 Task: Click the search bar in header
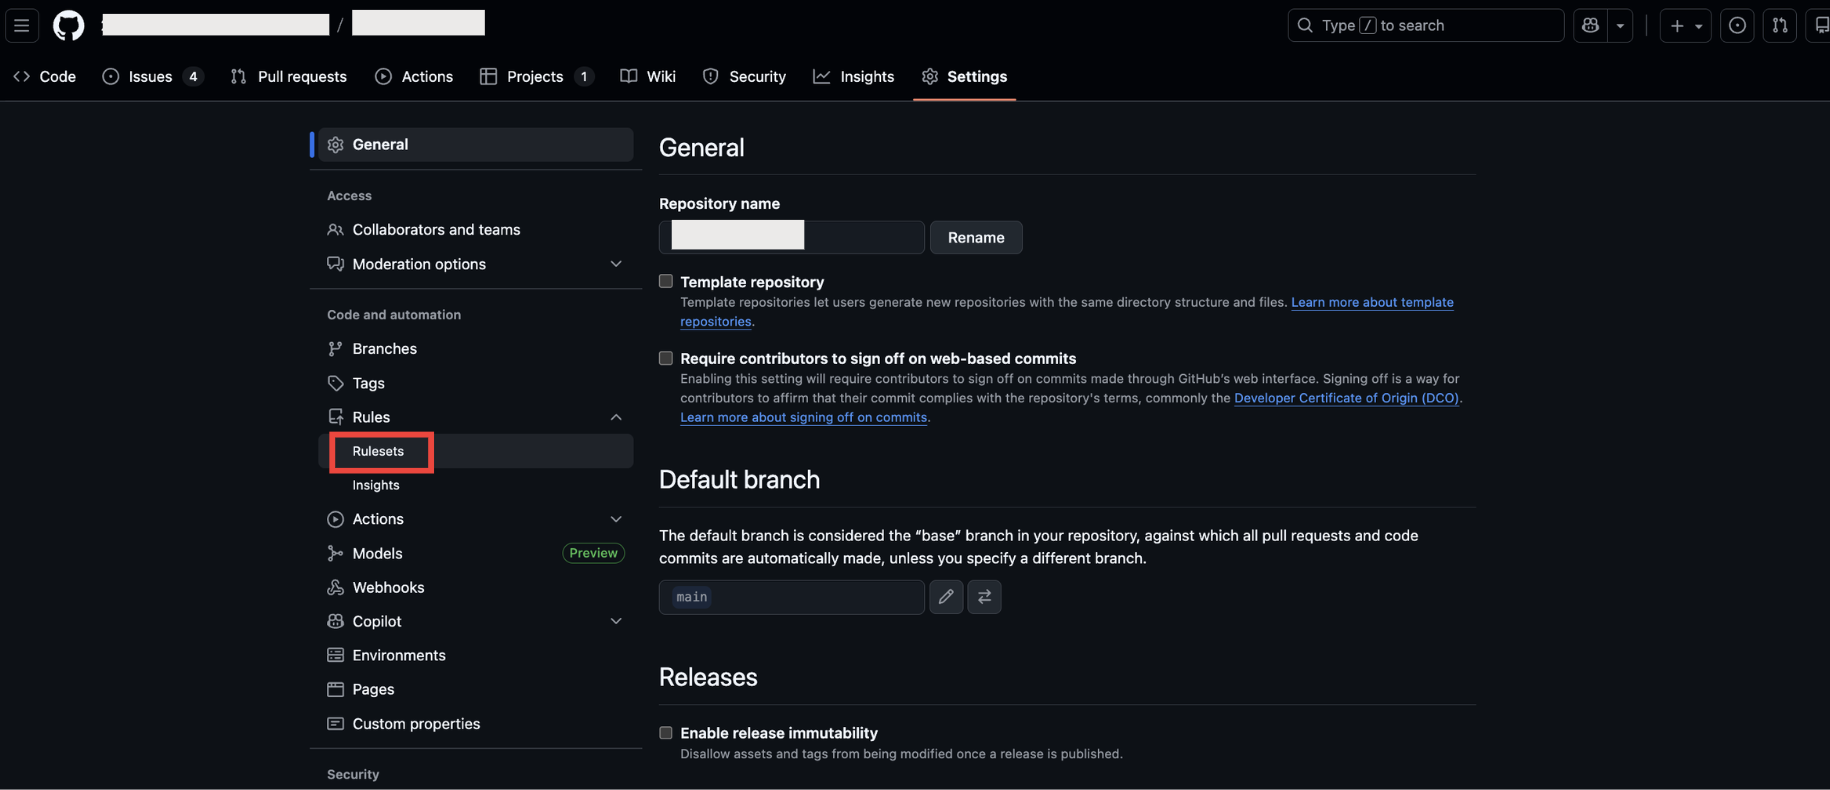(1426, 25)
